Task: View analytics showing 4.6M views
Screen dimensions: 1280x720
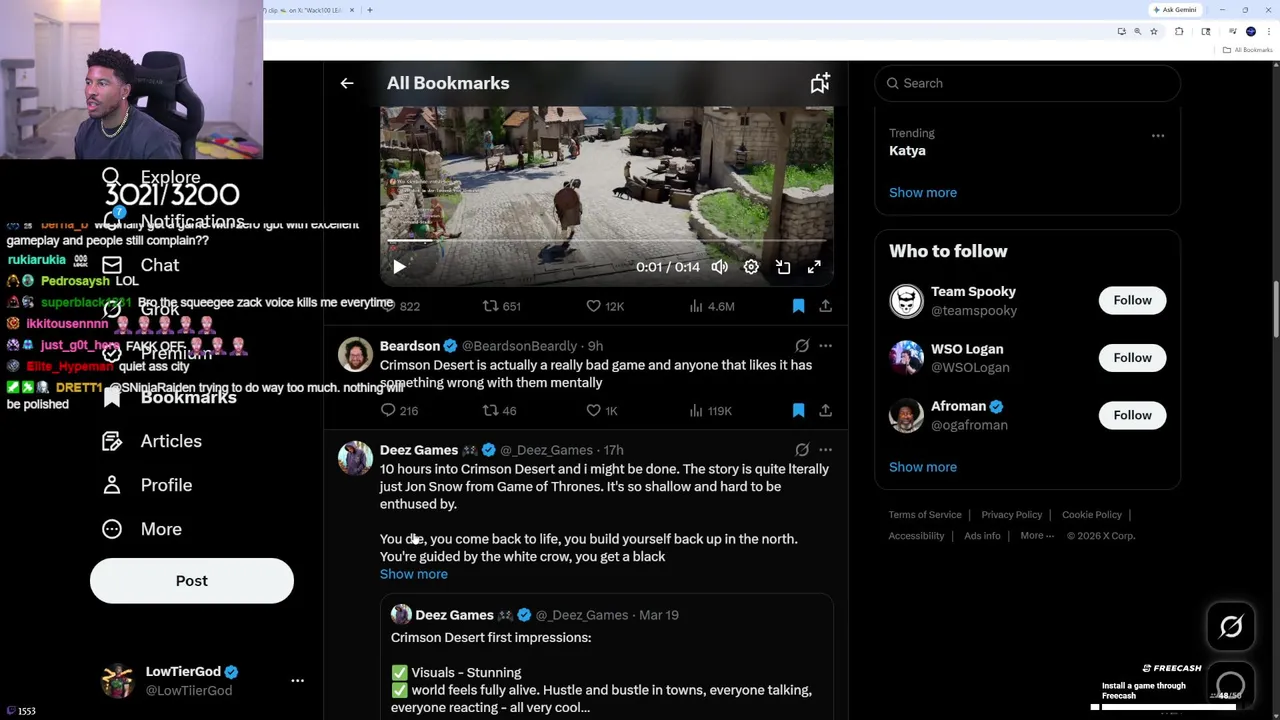Action: click(x=711, y=306)
